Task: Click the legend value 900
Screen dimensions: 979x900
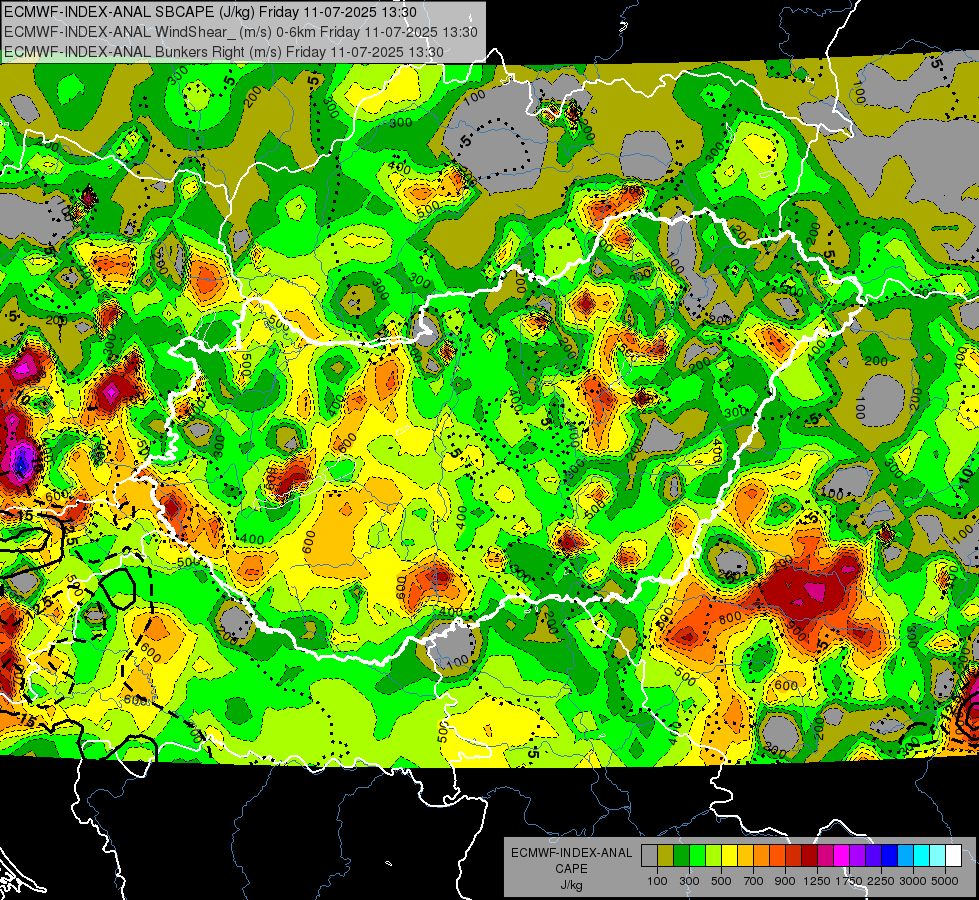Action: pos(785,881)
